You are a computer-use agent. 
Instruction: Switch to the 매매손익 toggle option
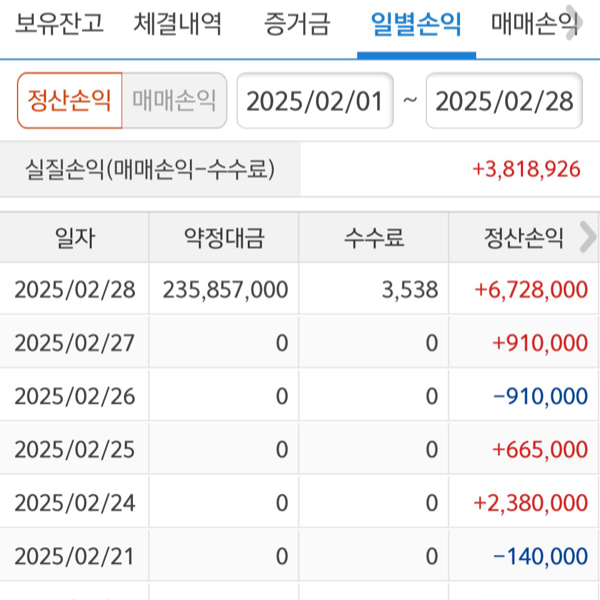click(x=174, y=100)
